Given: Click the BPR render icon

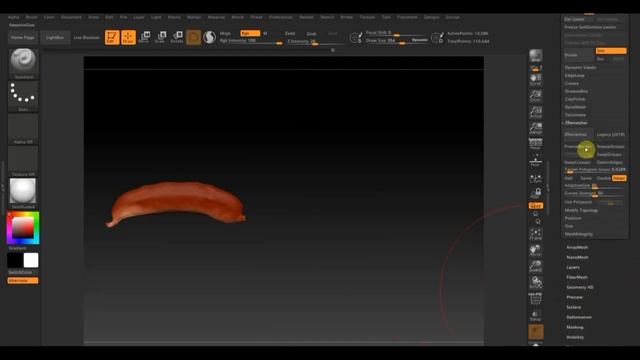Looking at the screenshot, I should (x=536, y=56).
